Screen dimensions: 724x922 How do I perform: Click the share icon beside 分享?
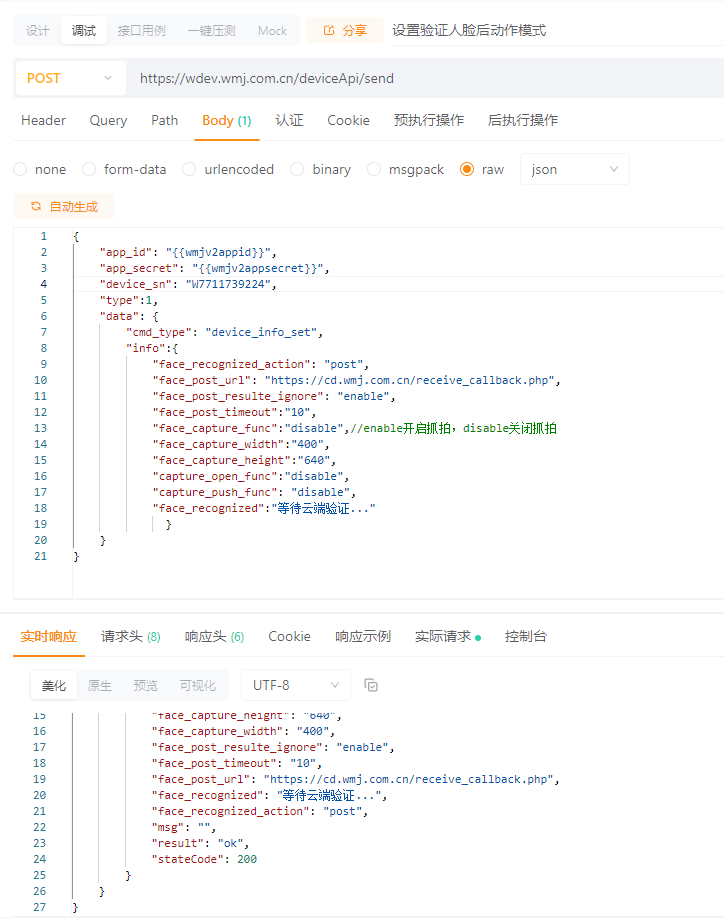[x=328, y=31]
